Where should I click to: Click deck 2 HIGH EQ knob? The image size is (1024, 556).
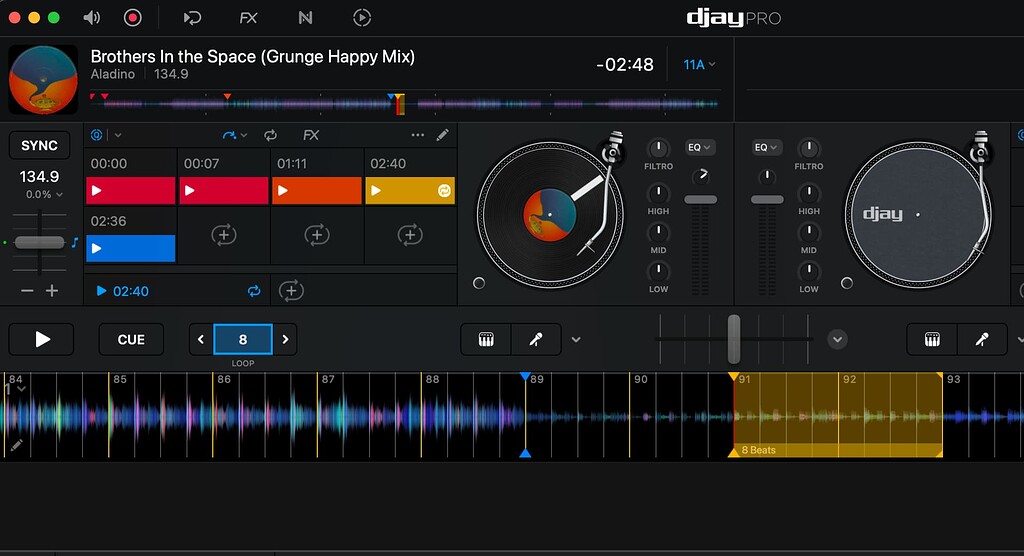[808, 193]
